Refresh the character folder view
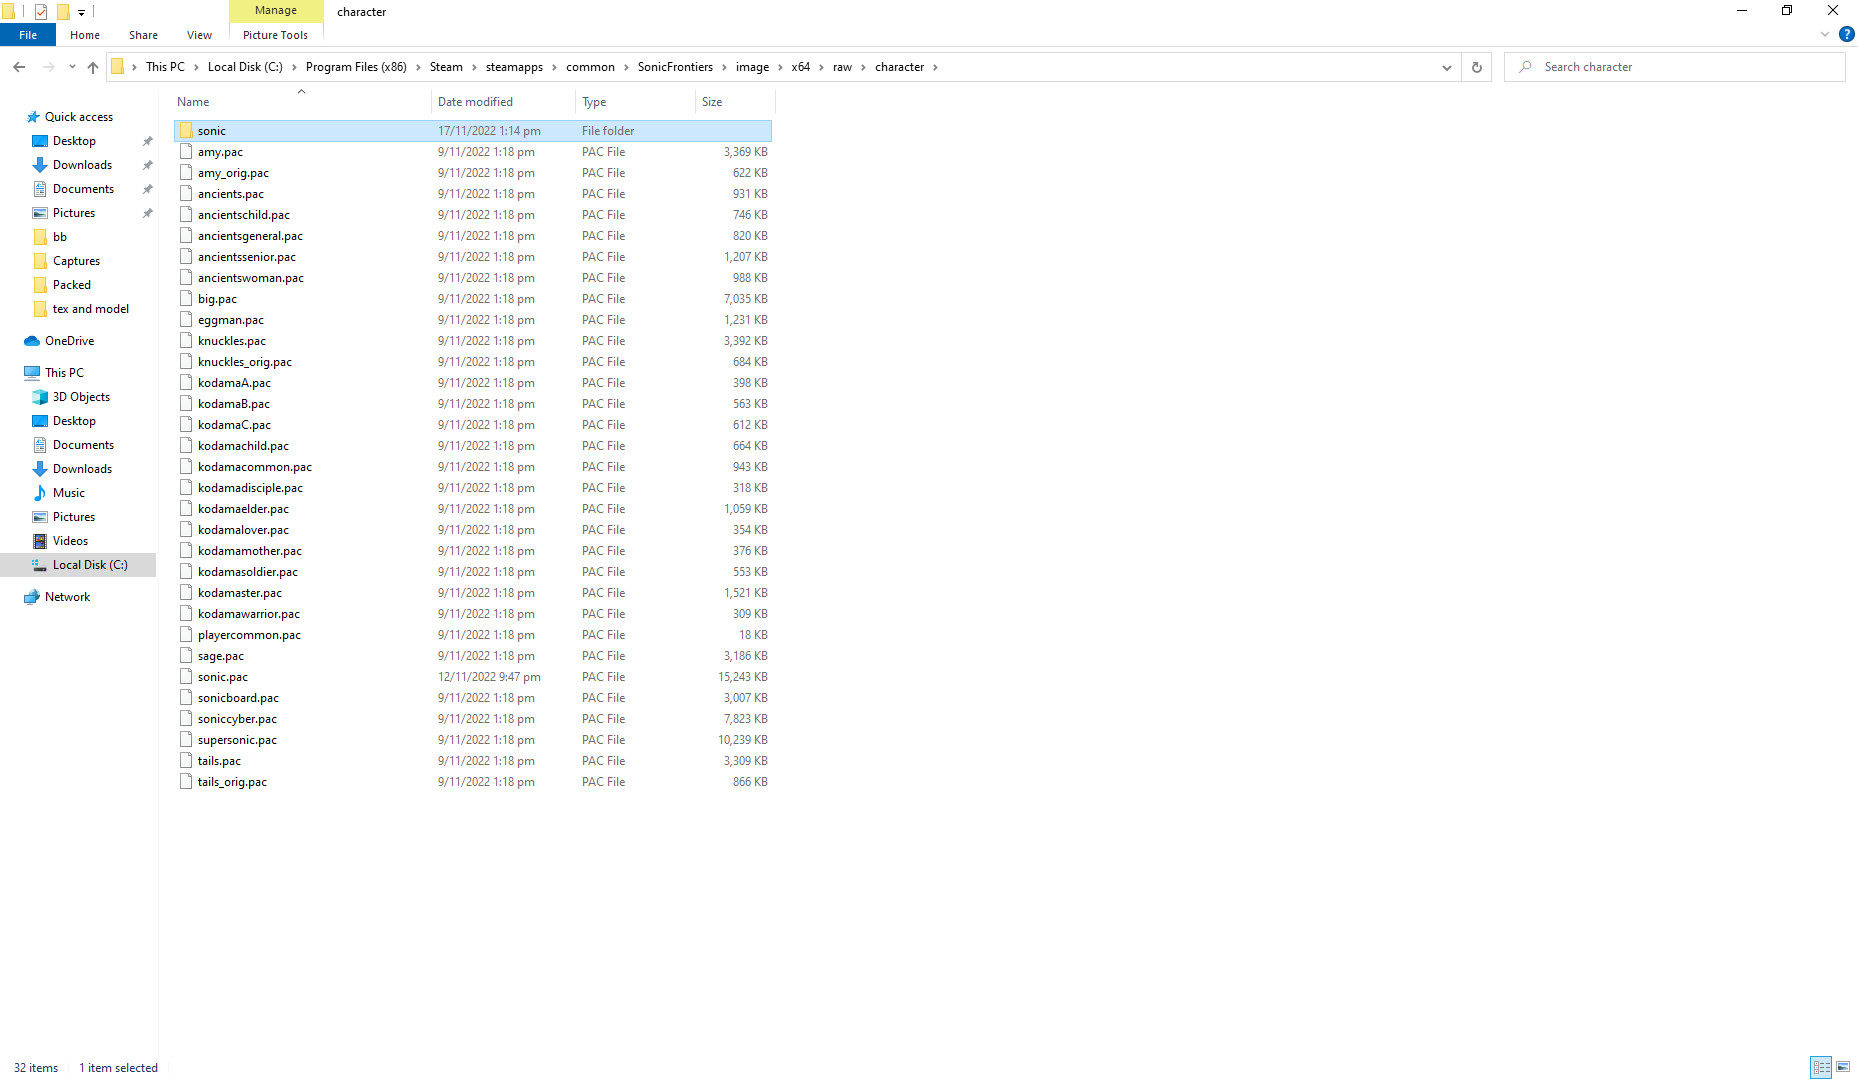Image resolution: width=1858 pixels, height=1079 pixels. coord(1476,67)
